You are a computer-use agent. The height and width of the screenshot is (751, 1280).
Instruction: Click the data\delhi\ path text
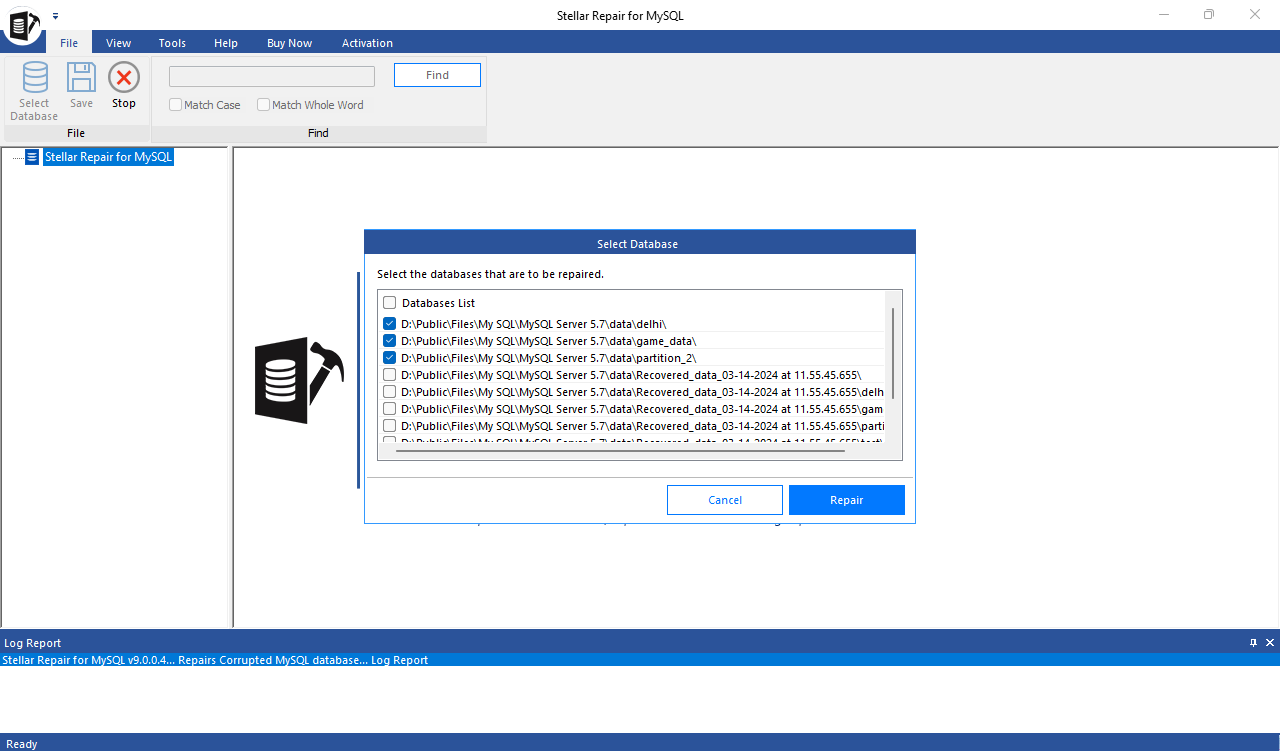coord(534,324)
